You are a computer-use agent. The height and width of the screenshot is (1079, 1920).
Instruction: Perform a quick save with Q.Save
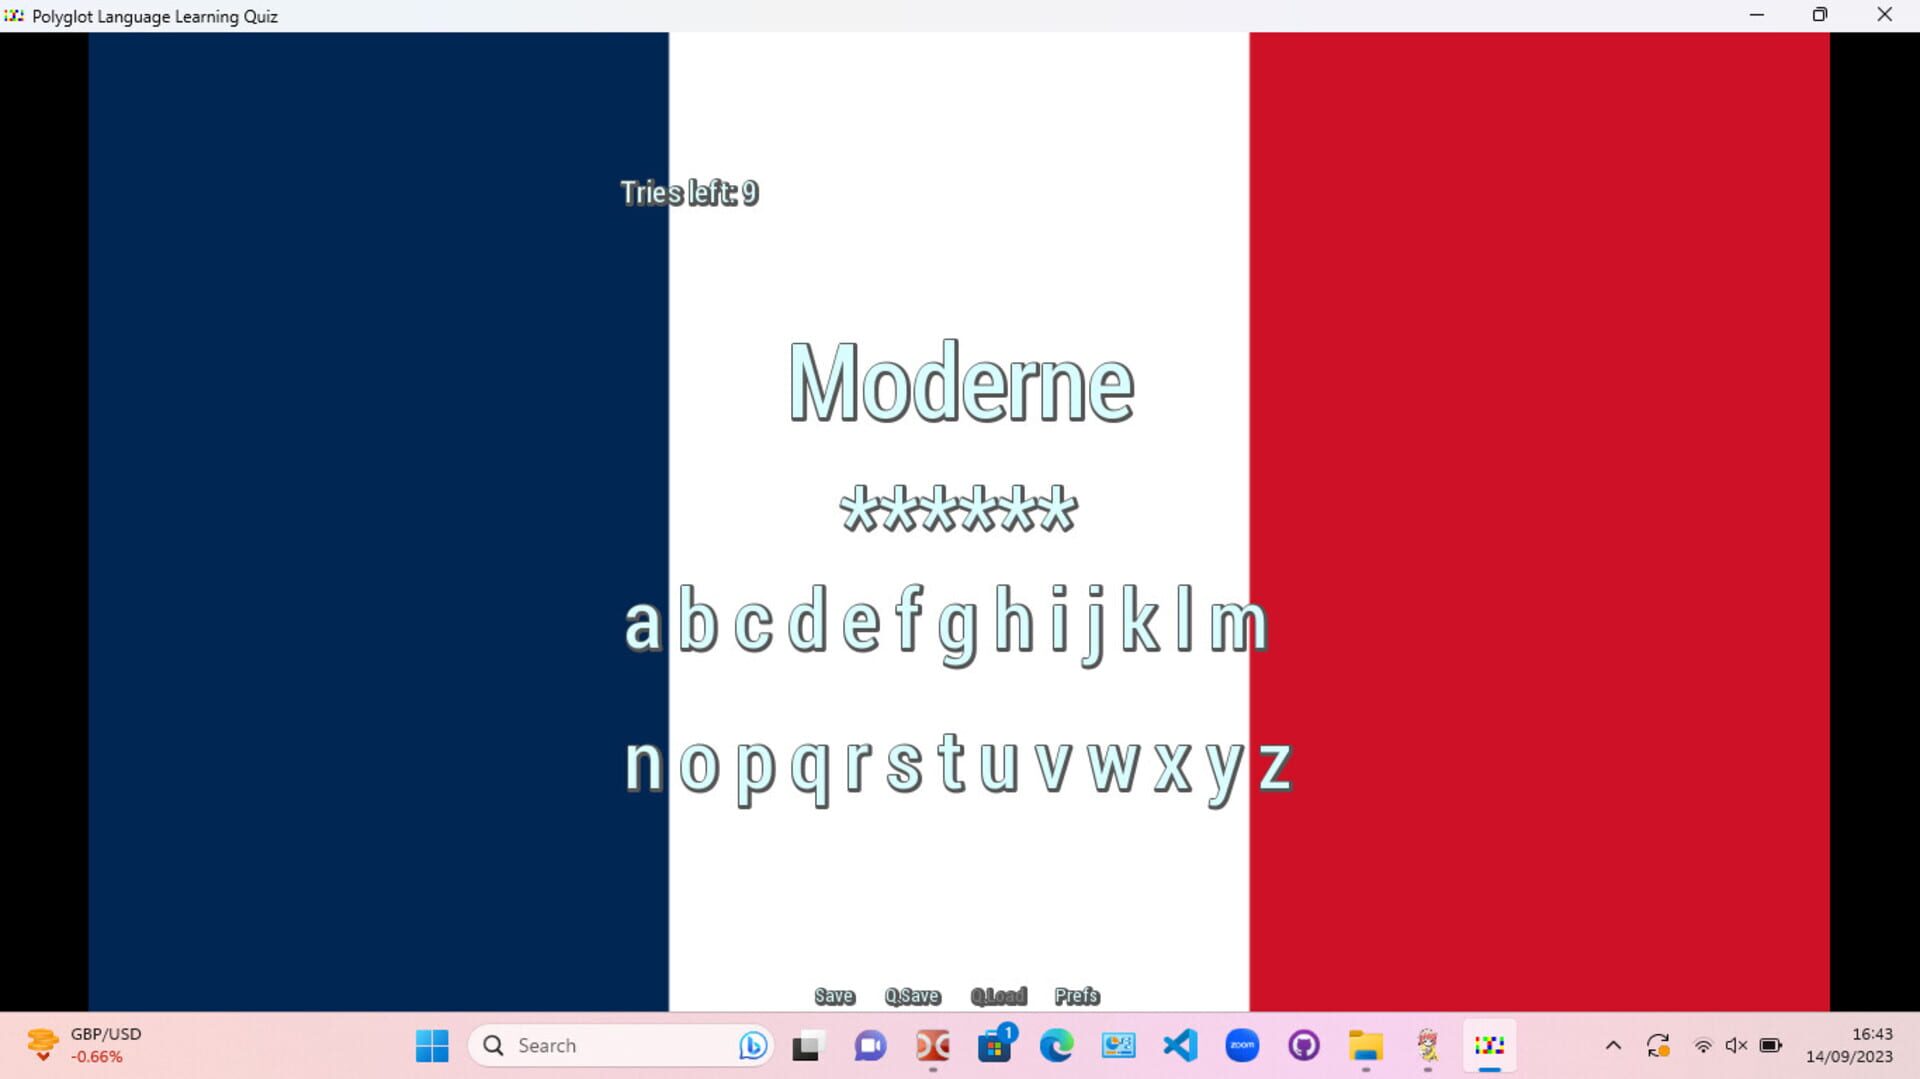[911, 995]
